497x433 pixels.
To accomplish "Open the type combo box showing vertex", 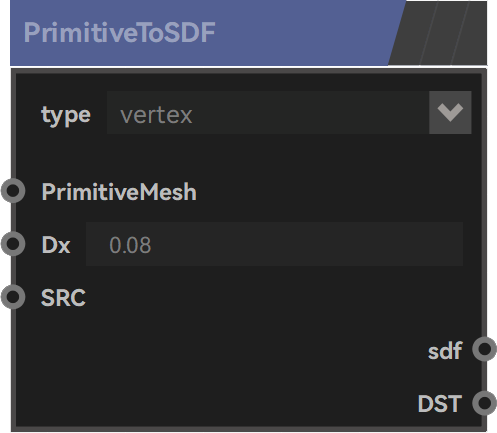I will (289, 112).
